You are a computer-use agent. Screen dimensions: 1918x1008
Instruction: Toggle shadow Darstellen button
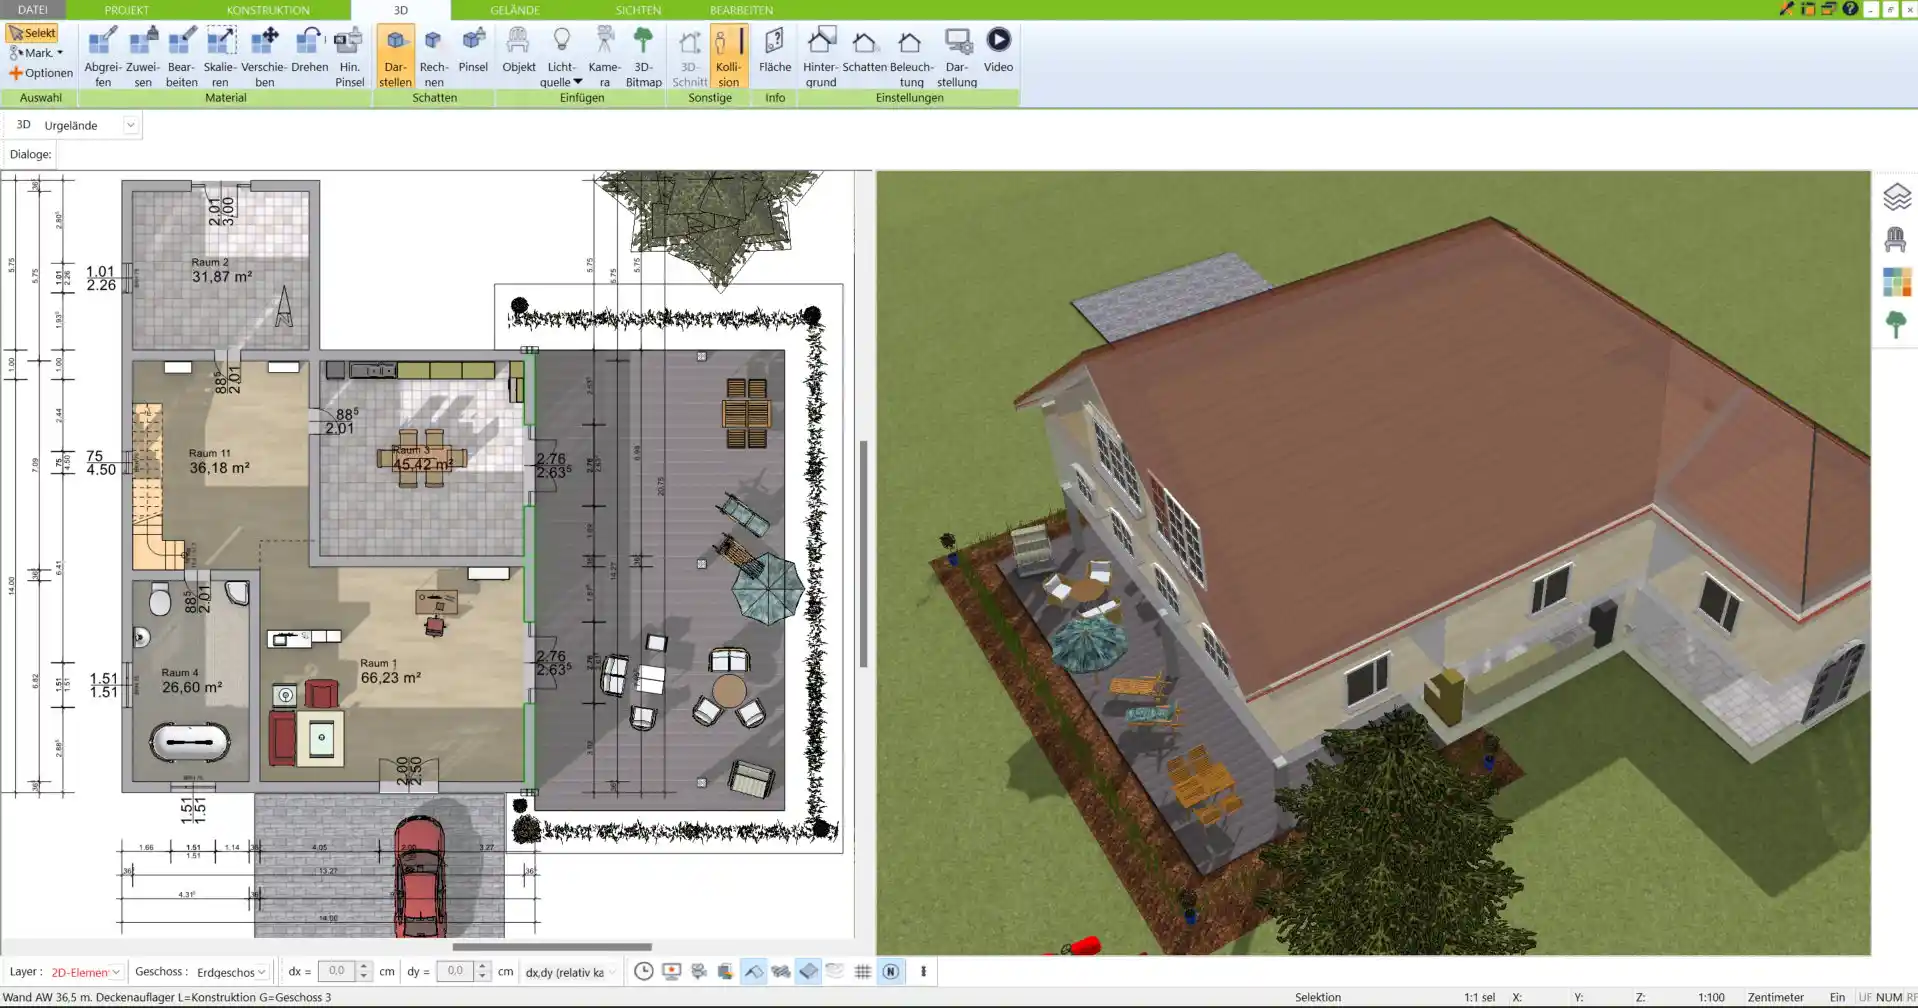(395, 57)
